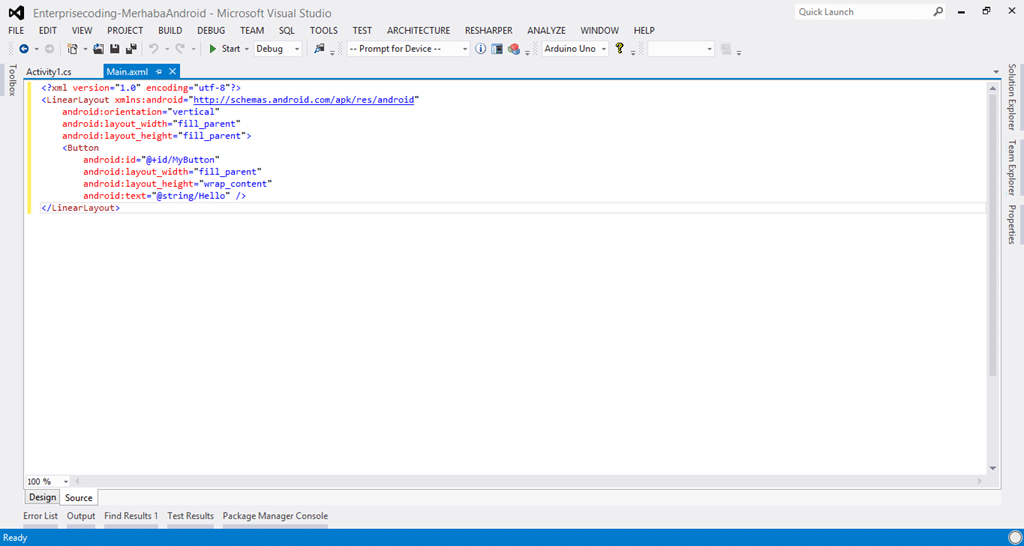
Task: Redo the last undone edit
Action: [180, 48]
